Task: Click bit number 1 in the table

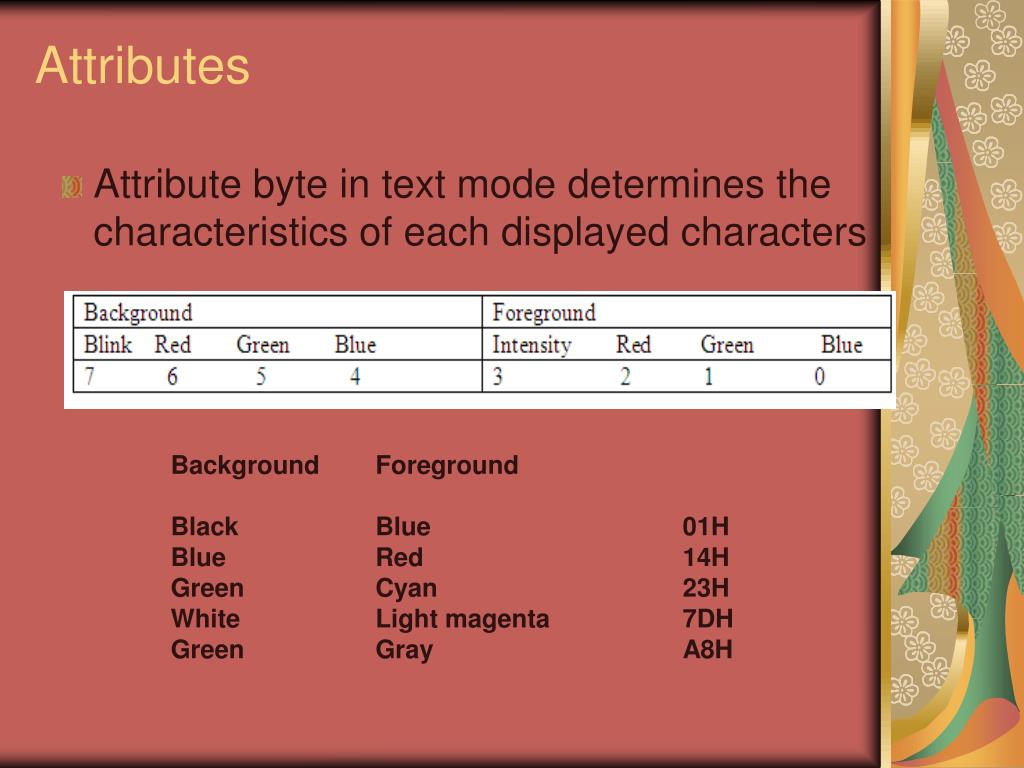Action: 709,376
